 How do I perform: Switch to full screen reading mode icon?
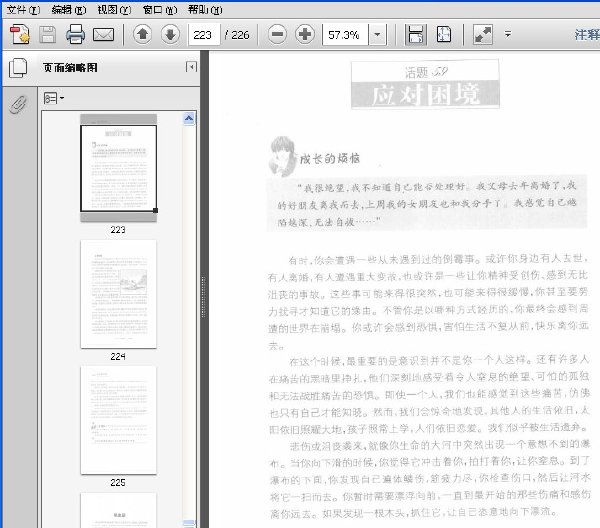click(483, 35)
